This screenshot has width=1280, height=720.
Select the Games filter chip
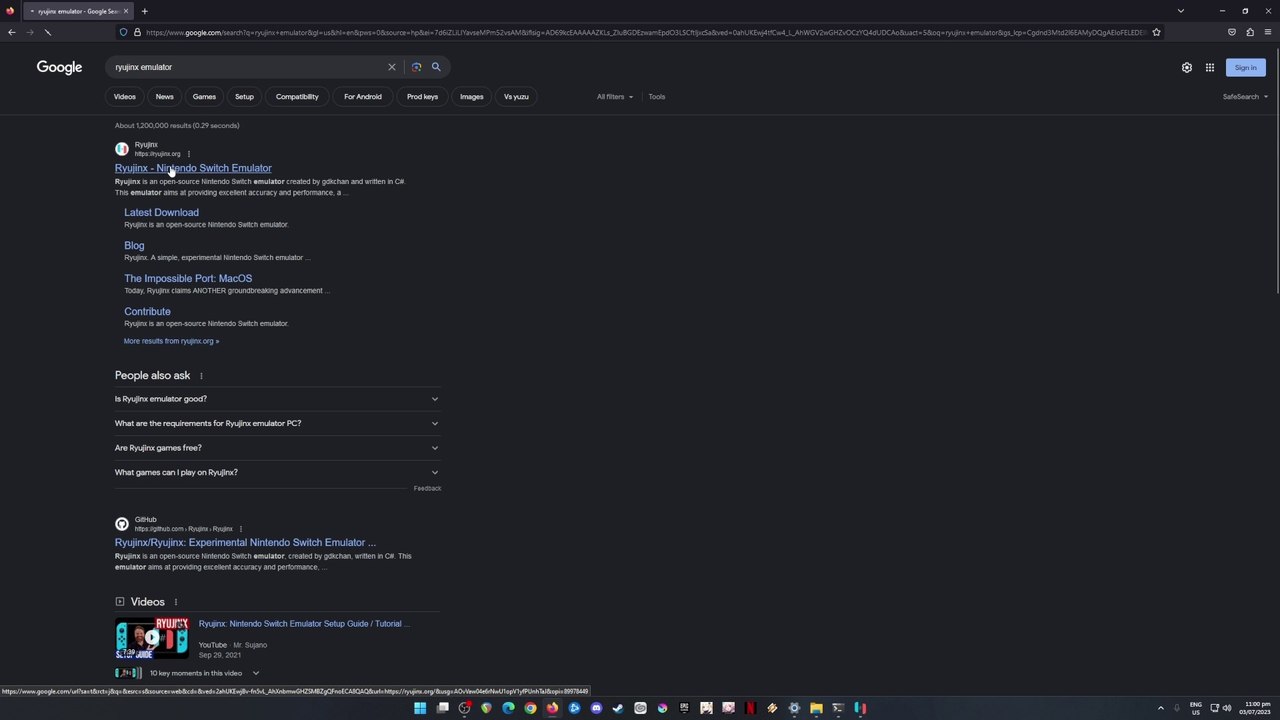204,97
